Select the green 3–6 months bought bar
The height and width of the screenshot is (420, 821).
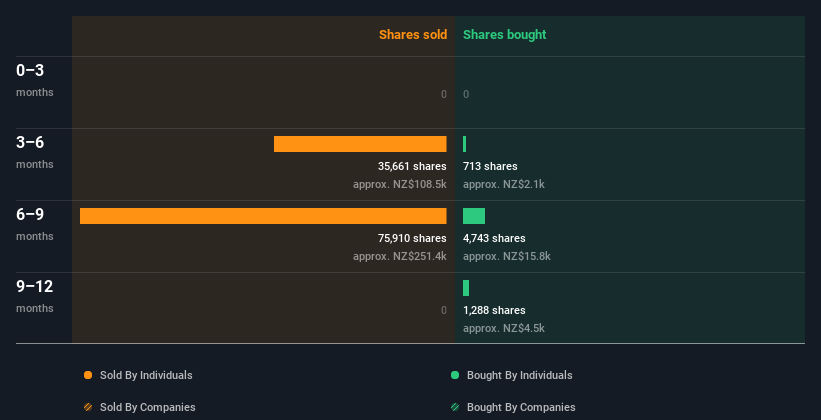(465, 144)
